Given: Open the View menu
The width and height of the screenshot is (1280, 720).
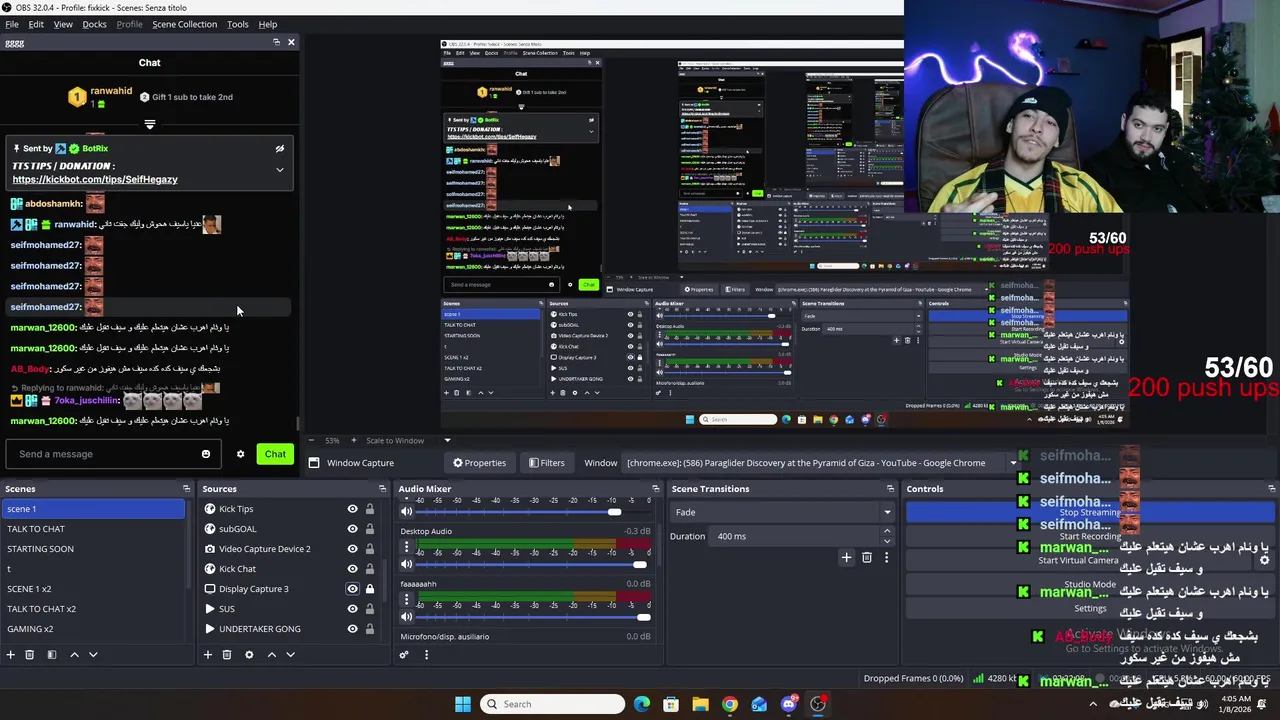Looking at the screenshot, I should coord(63,24).
